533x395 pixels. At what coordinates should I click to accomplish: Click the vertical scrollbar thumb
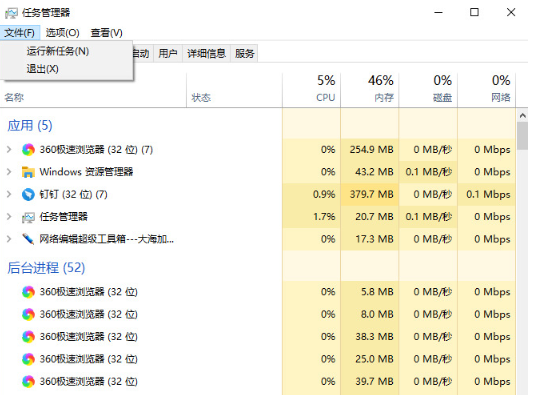522,136
